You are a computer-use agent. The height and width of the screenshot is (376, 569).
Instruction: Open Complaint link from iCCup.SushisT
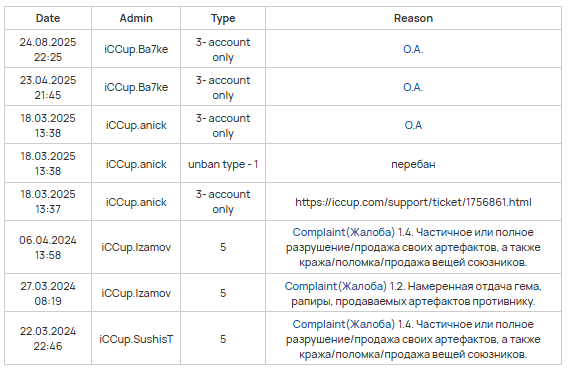click(x=343, y=324)
